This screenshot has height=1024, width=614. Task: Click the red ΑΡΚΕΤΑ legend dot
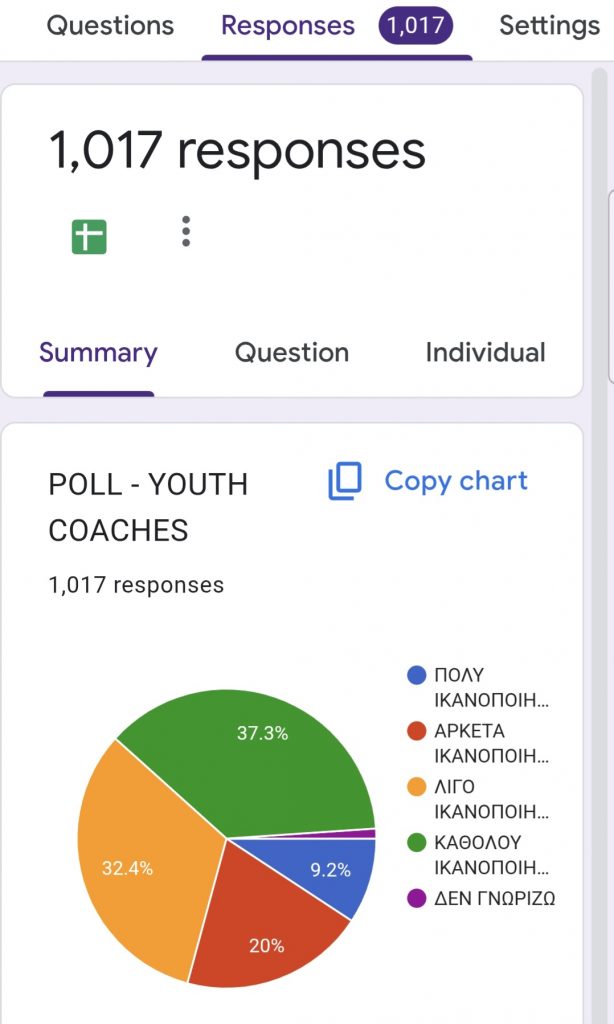coord(417,731)
